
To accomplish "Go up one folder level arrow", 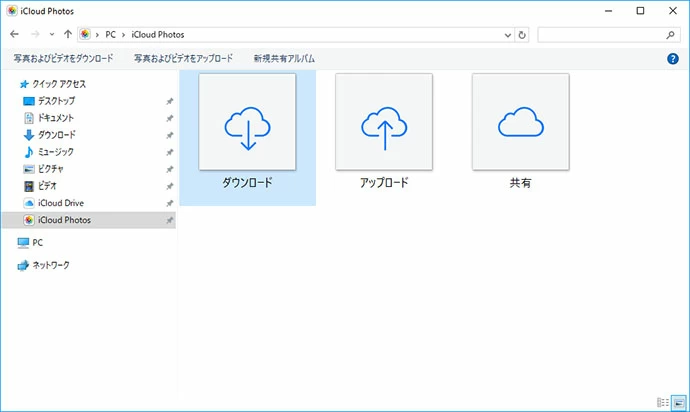I will click(x=67, y=35).
